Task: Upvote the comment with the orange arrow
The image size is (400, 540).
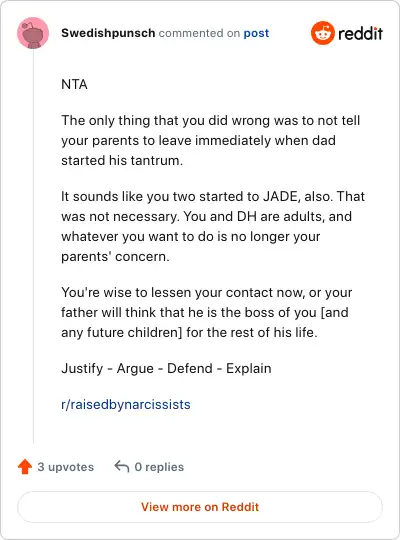Action: pyautogui.click(x=25, y=467)
